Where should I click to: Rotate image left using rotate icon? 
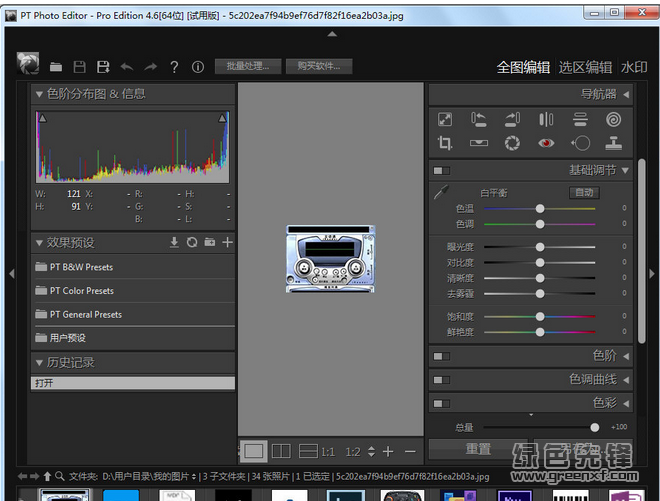coord(479,119)
